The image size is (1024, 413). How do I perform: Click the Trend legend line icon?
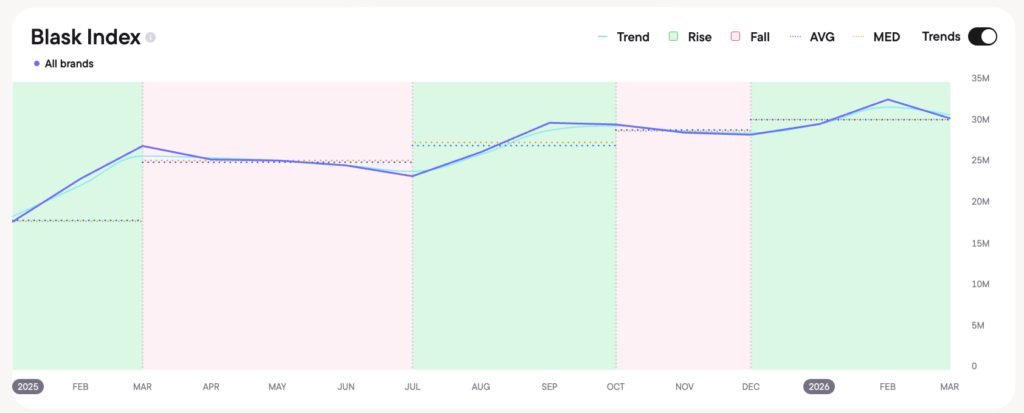coord(603,37)
